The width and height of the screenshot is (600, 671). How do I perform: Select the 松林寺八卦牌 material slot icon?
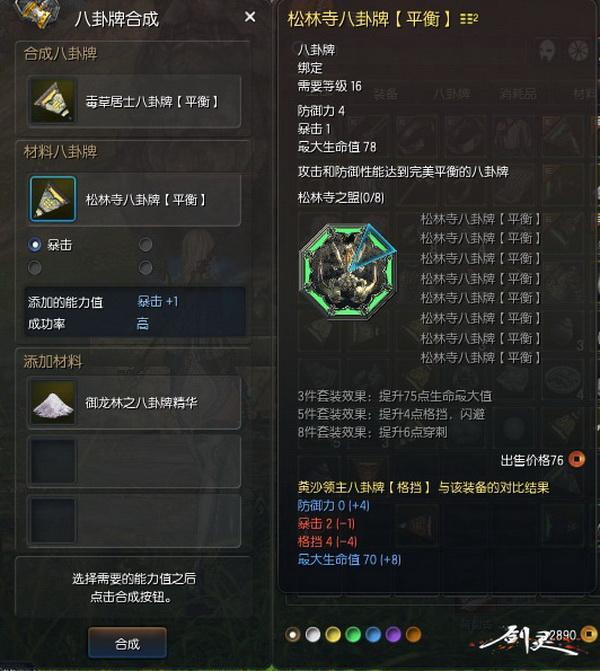pyautogui.click(x=53, y=199)
